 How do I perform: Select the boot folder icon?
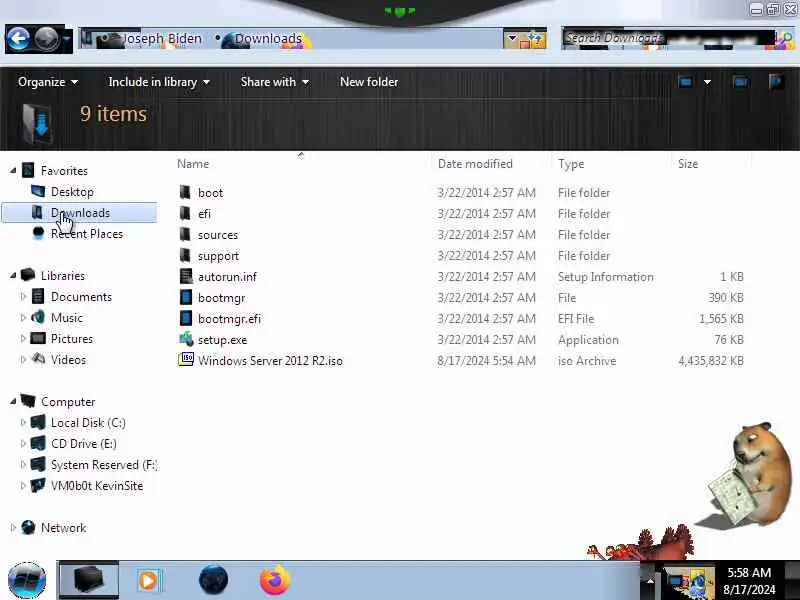pos(185,192)
